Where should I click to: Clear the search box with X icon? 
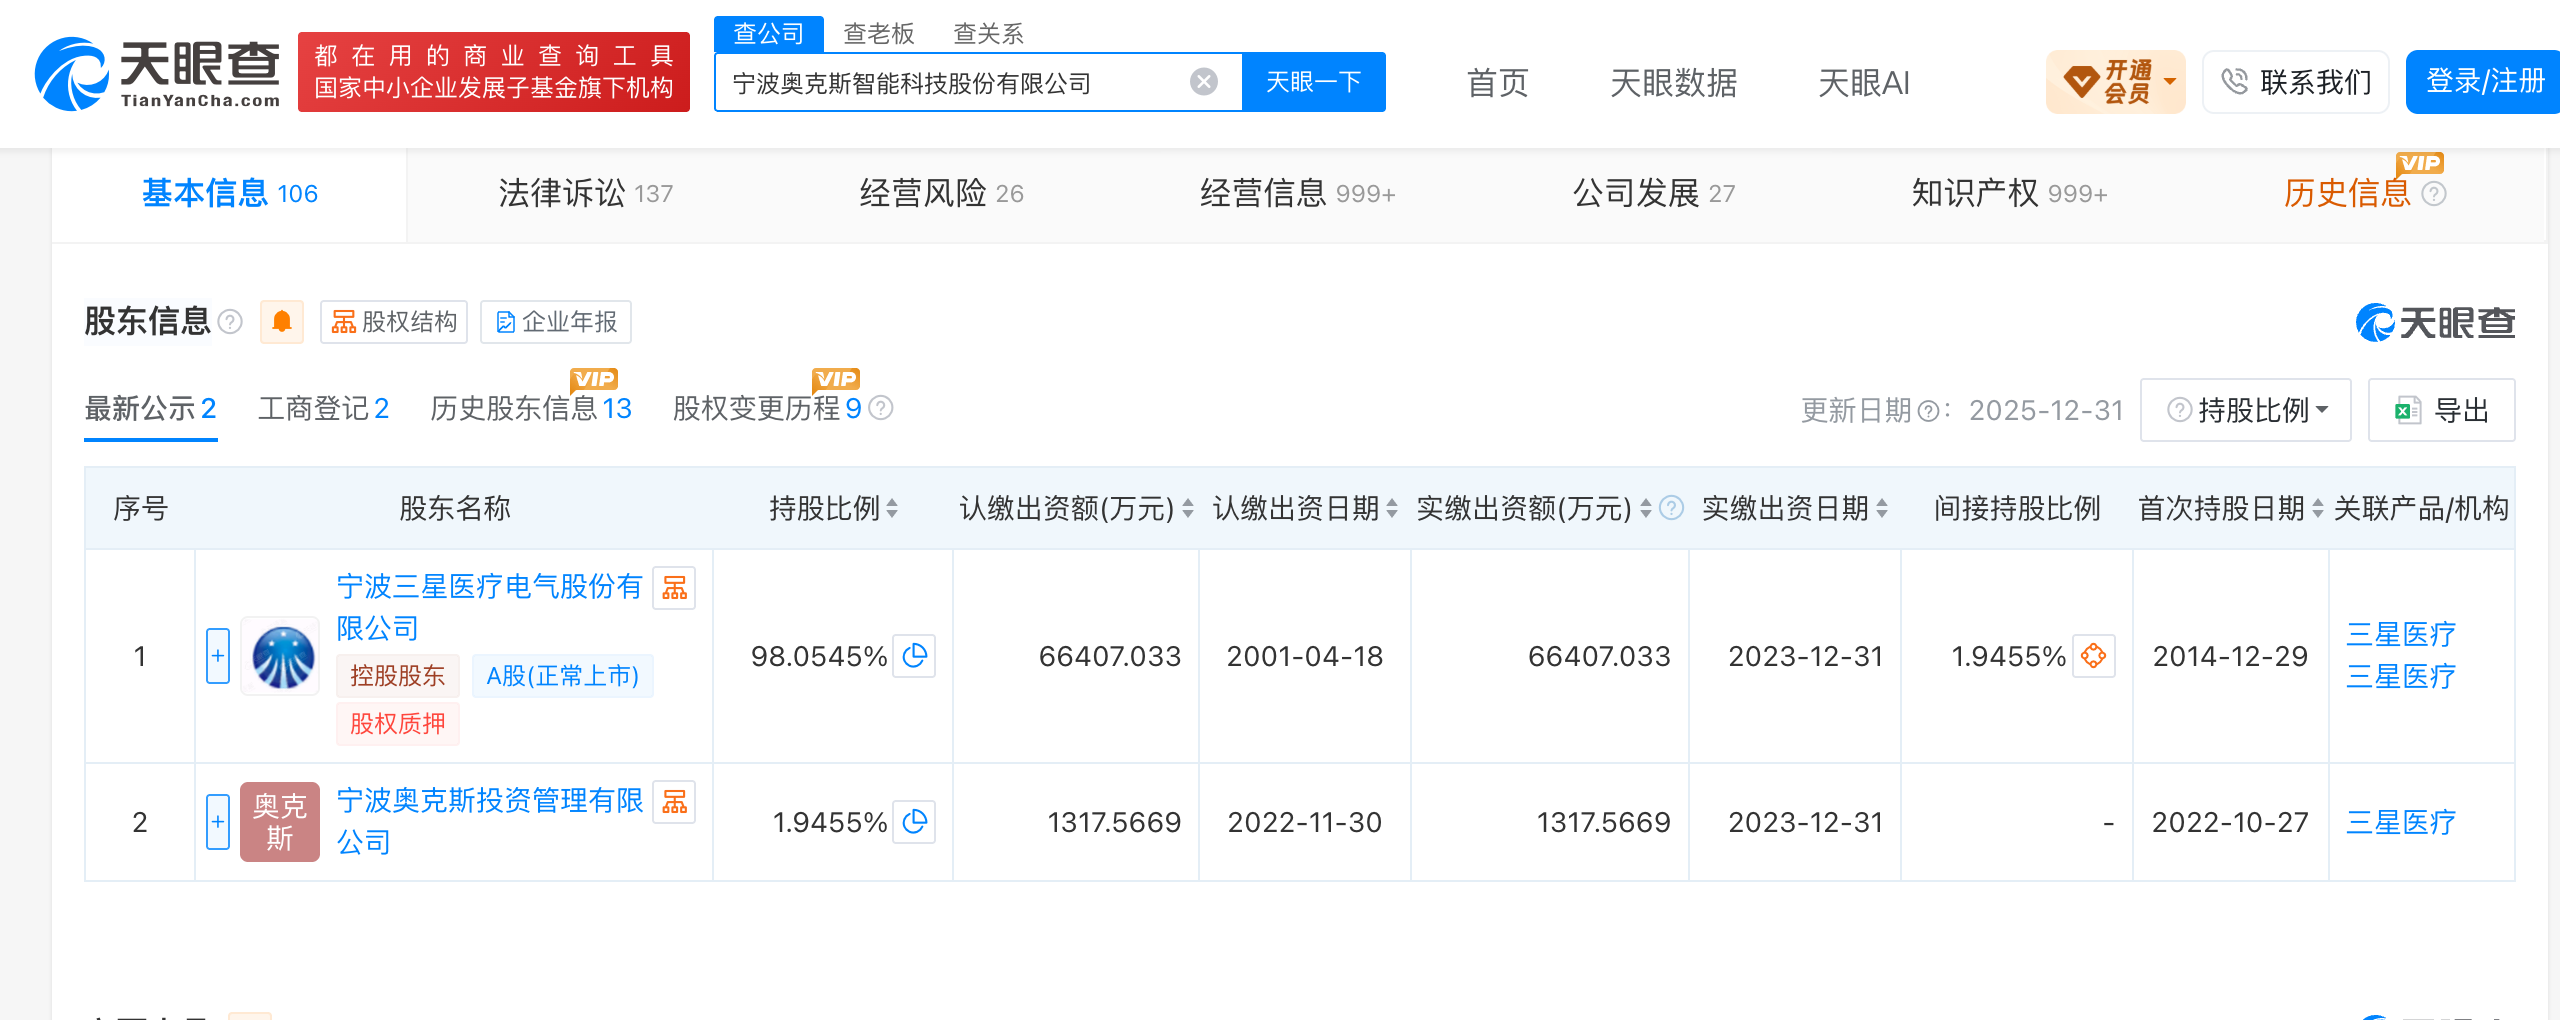click(1204, 82)
